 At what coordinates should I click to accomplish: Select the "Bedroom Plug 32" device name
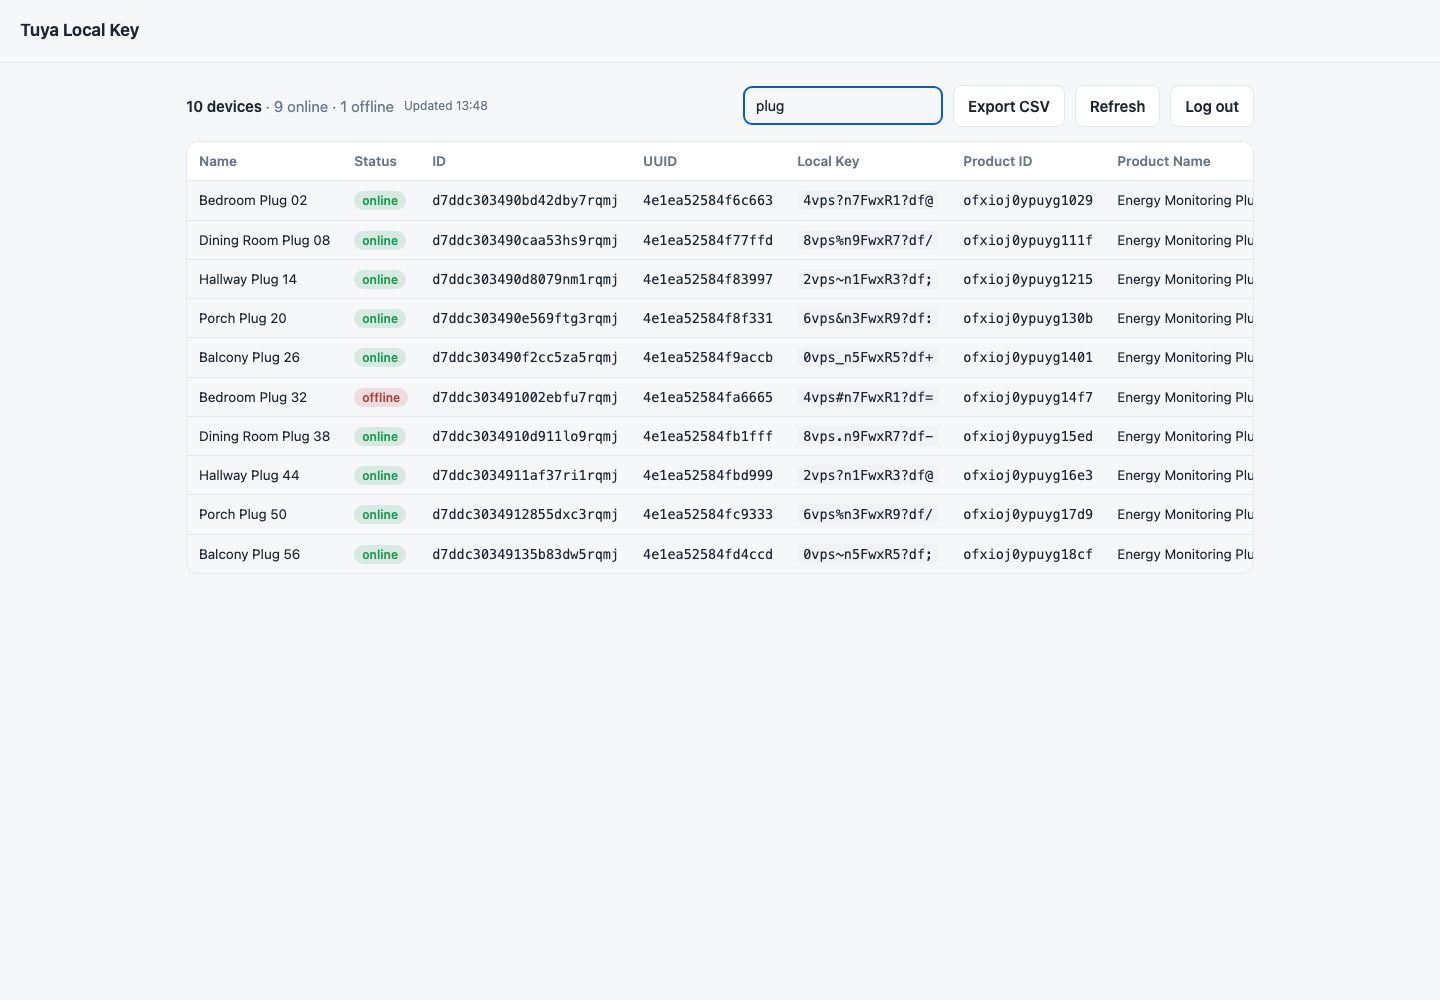pyautogui.click(x=253, y=397)
